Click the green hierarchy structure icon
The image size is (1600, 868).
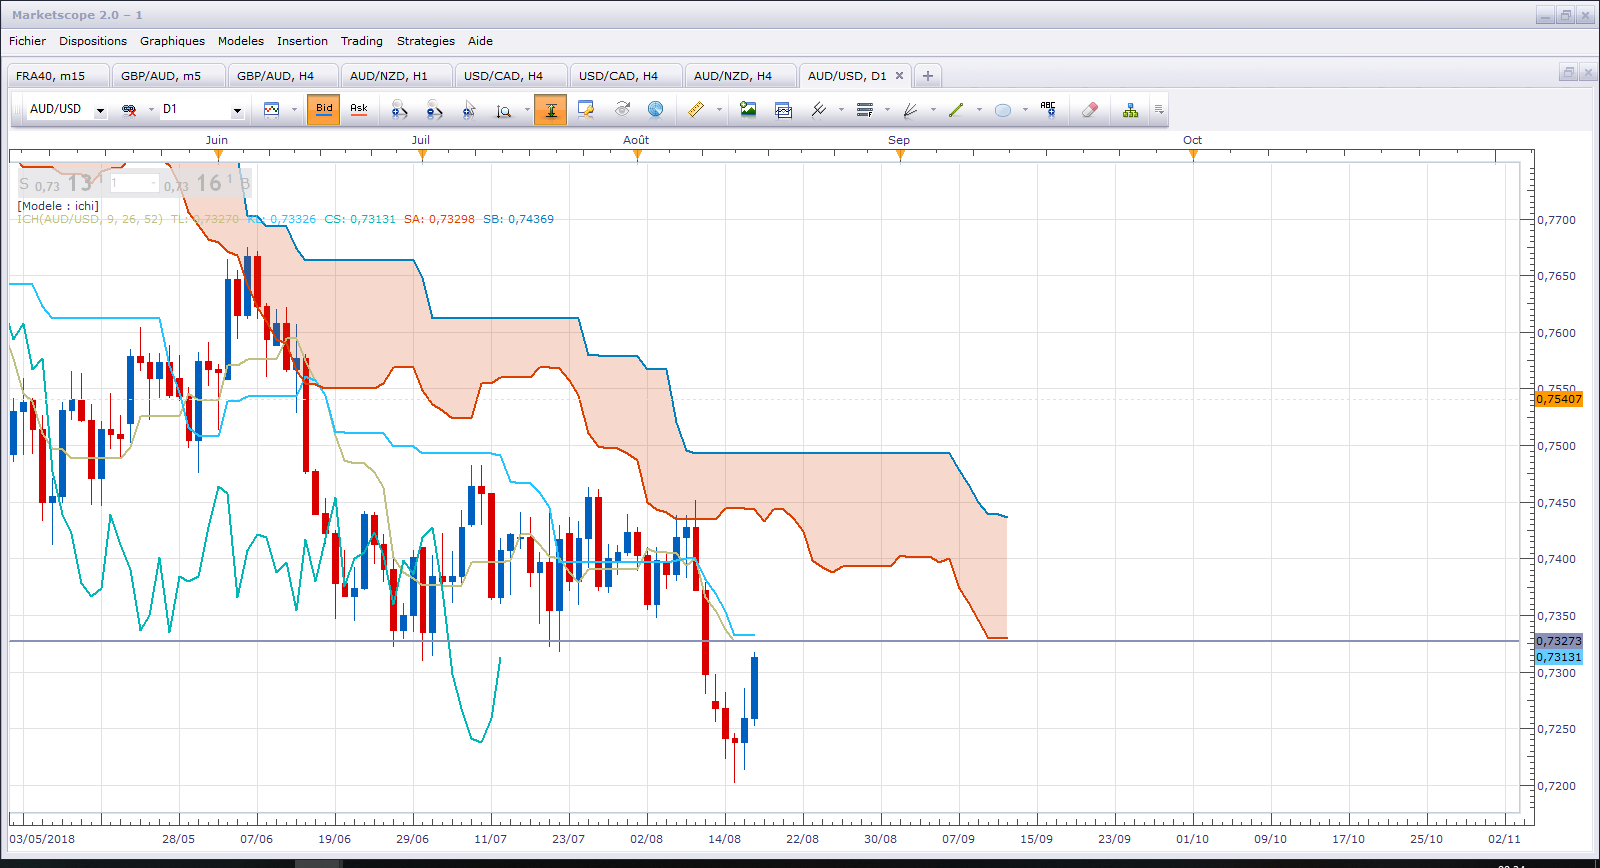[1130, 110]
